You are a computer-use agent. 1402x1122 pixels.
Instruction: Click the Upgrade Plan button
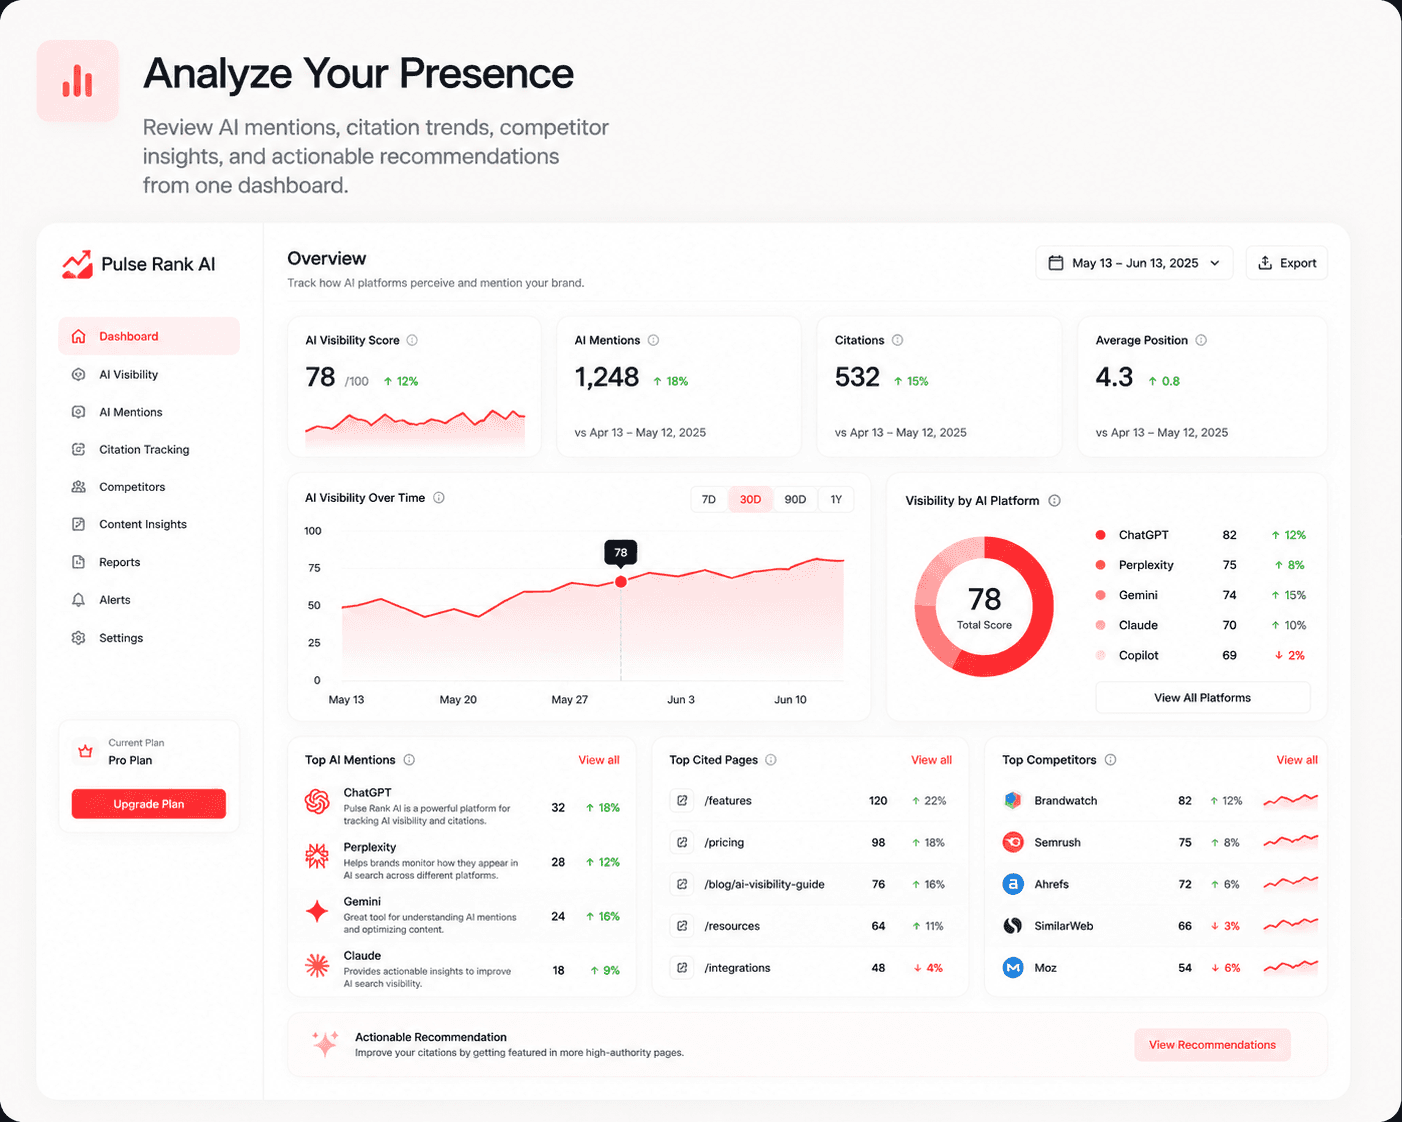pyautogui.click(x=149, y=804)
